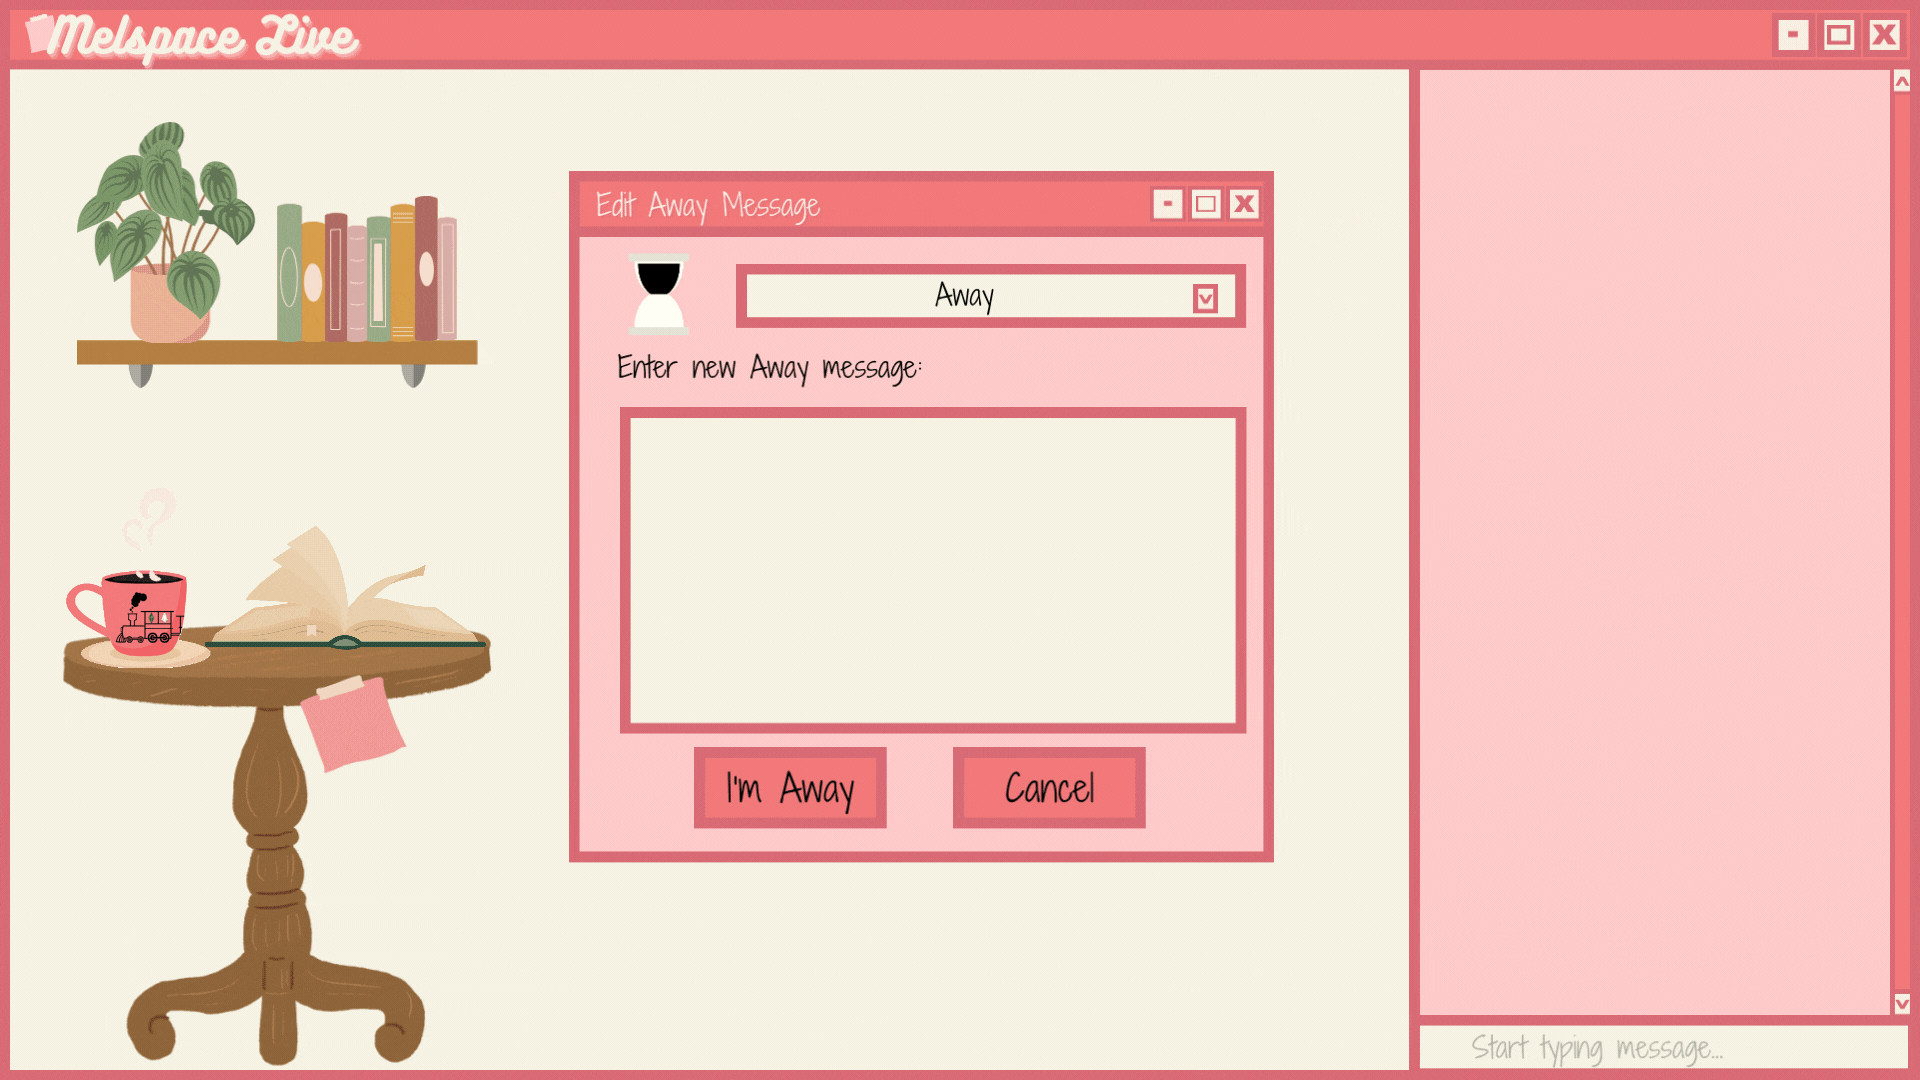
Task: Click the Edit Away Message title bar
Action: coord(860,205)
